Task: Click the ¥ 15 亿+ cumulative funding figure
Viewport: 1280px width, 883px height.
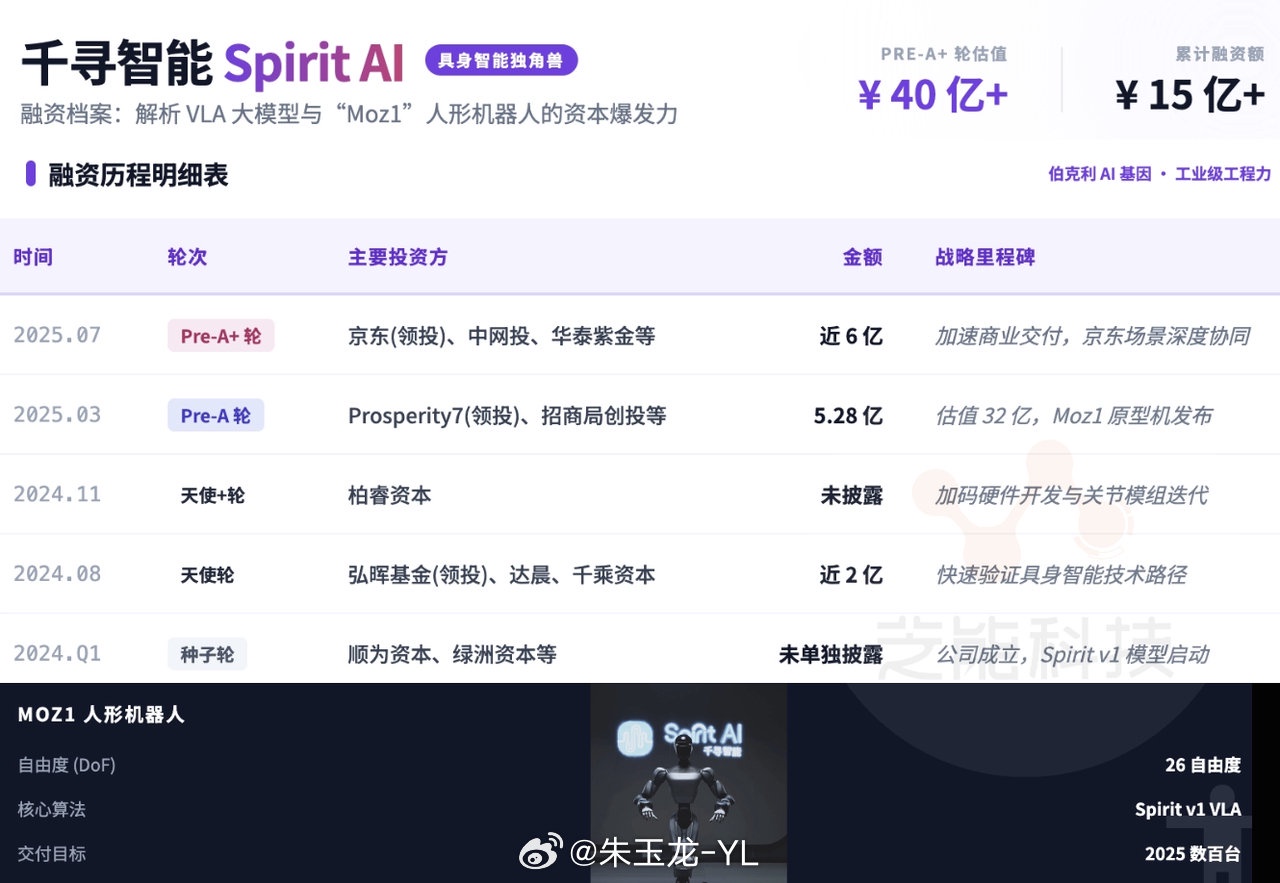Action: click(1190, 95)
